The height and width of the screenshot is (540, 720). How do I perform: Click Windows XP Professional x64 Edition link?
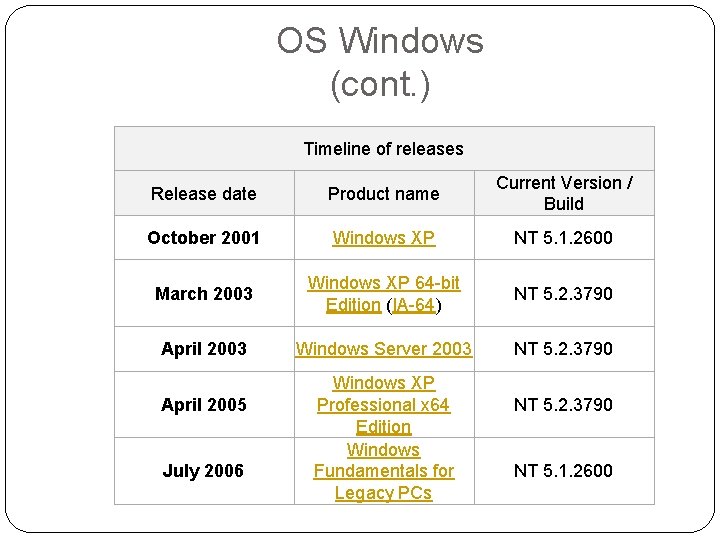click(383, 404)
